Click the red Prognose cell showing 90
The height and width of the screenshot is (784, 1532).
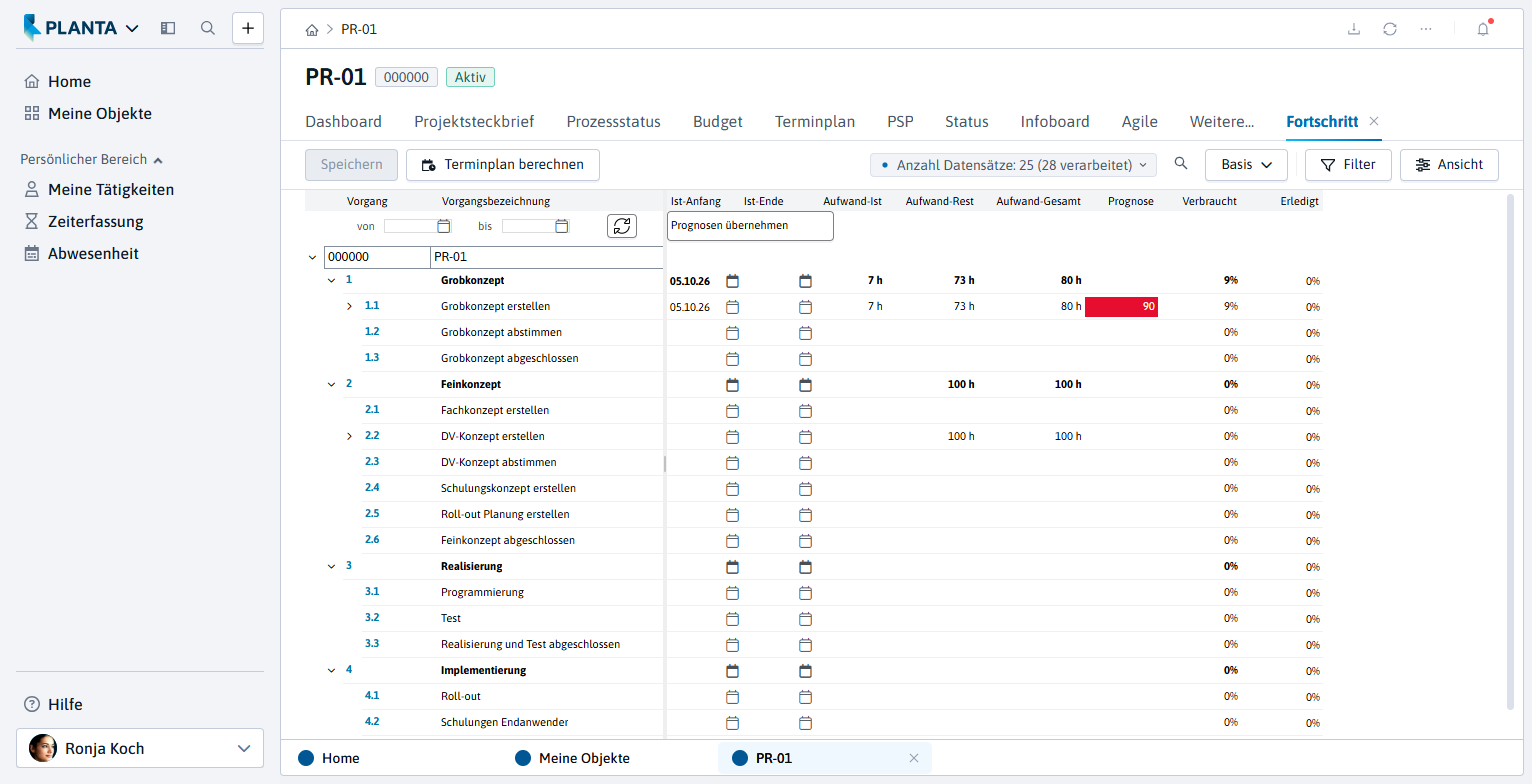[x=1121, y=306]
